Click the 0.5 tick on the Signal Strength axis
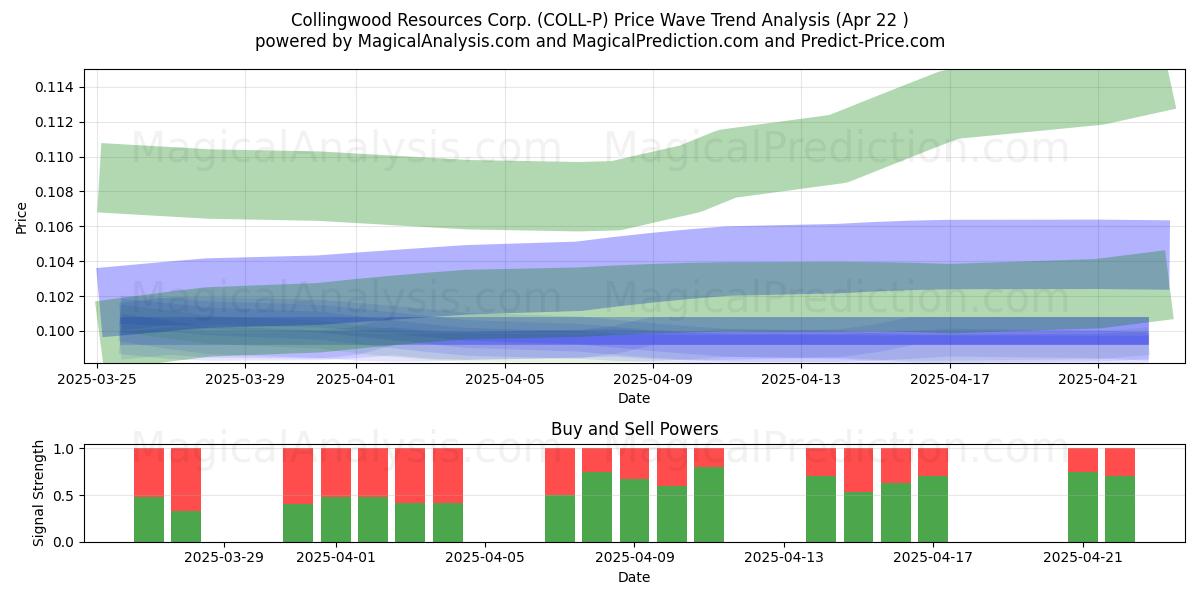The width and height of the screenshot is (1200, 600). 65,496
